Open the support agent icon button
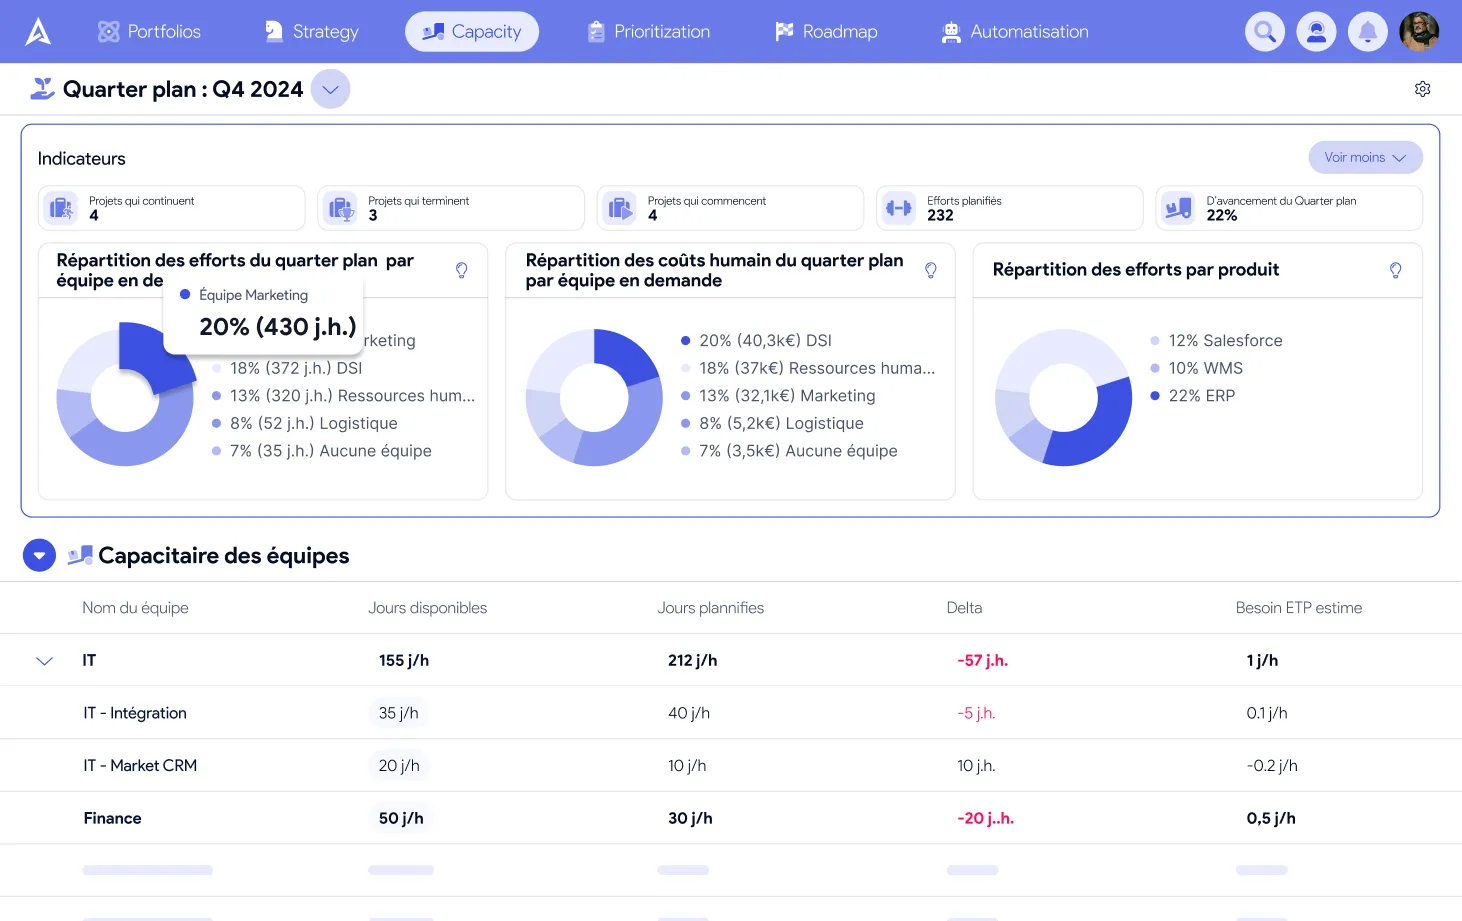Image resolution: width=1462 pixels, height=921 pixels. (1316, 32)
